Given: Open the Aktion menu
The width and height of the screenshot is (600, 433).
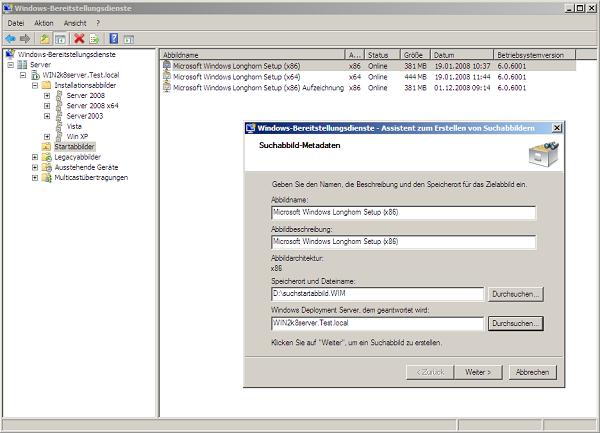Looking at the screenshot, I should click(44, 23).
